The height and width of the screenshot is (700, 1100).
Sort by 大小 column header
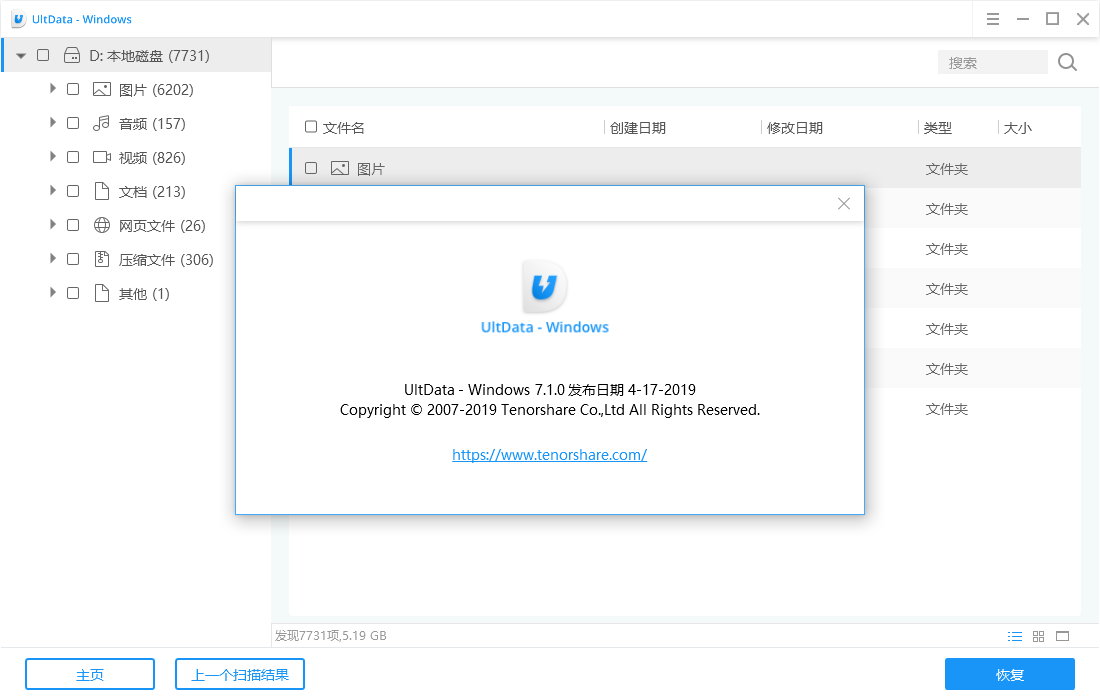click(1018, 128)
